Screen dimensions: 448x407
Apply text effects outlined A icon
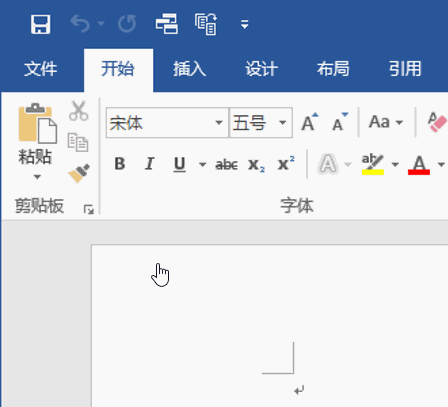(328, 164)
